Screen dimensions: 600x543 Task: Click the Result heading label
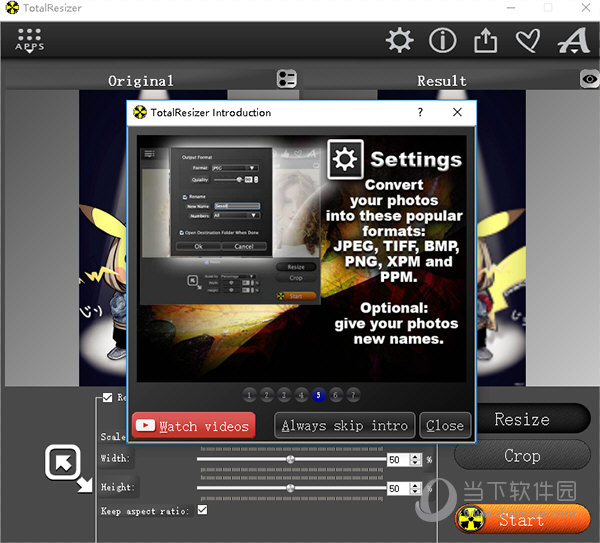pyautogui.click(x=442, y=81)
